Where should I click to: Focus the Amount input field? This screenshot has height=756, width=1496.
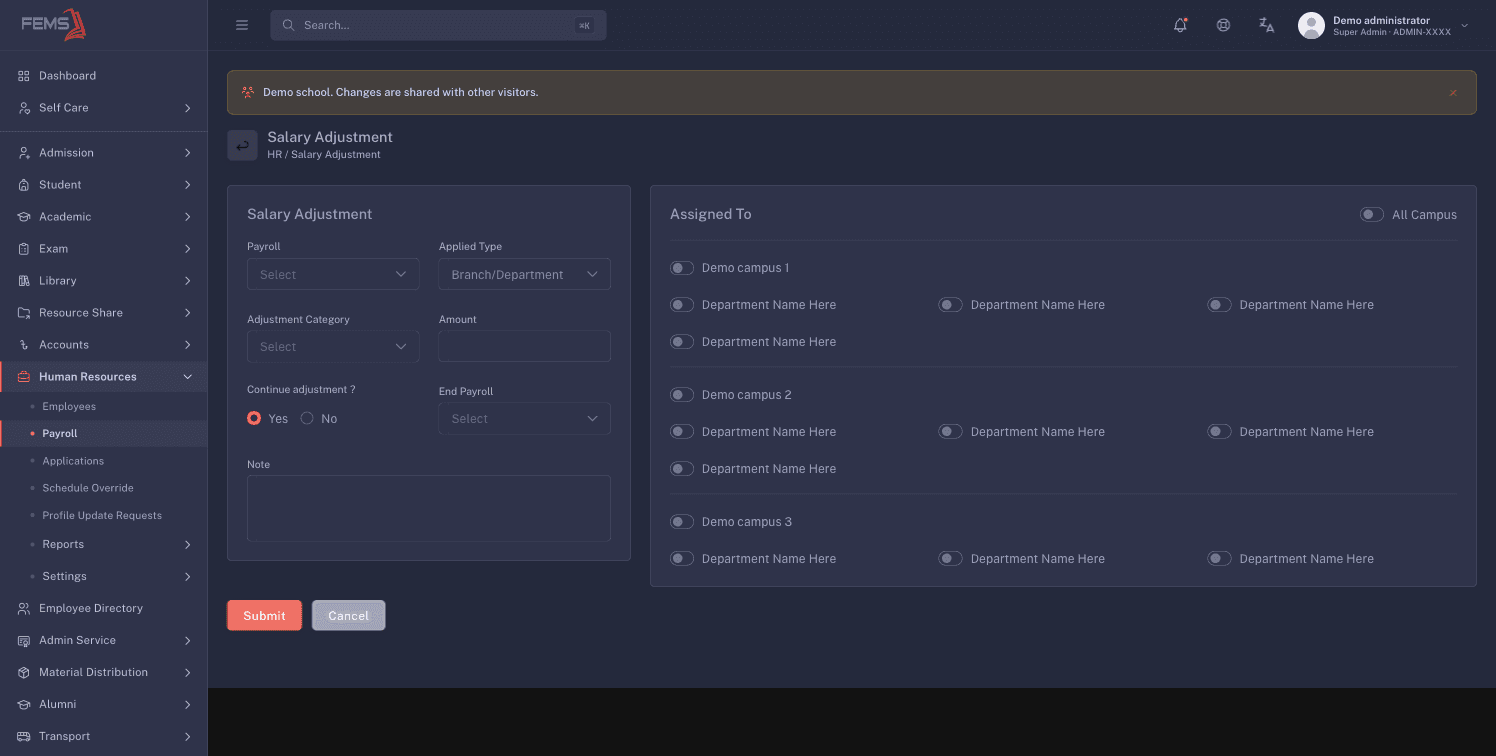[524, 346]
